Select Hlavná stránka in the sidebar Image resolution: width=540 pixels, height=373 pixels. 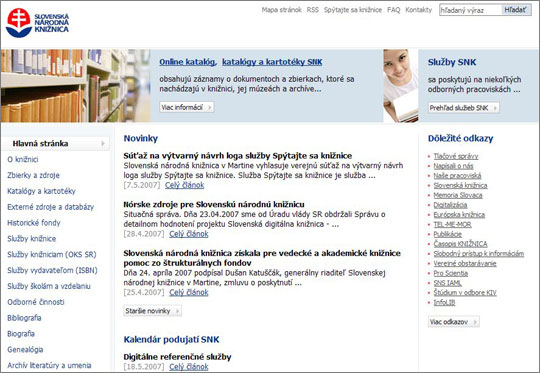pyautogui.click(x=55, y=143)
